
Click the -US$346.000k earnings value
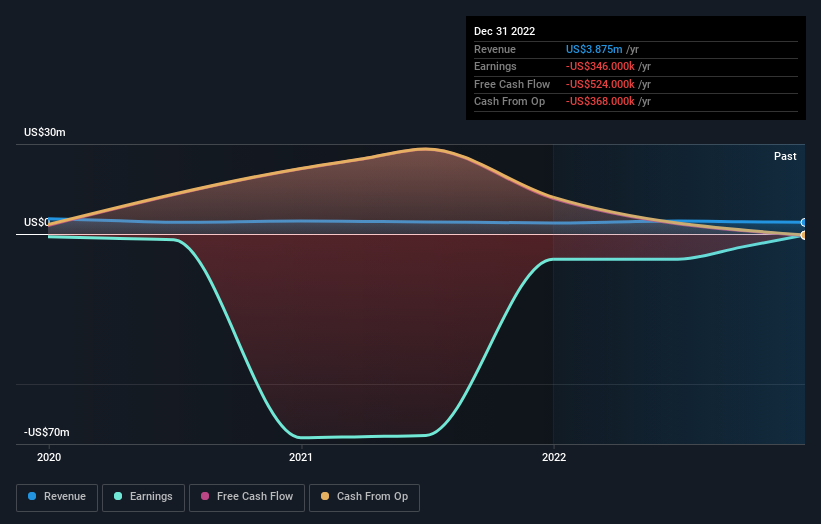pos(600,66)
